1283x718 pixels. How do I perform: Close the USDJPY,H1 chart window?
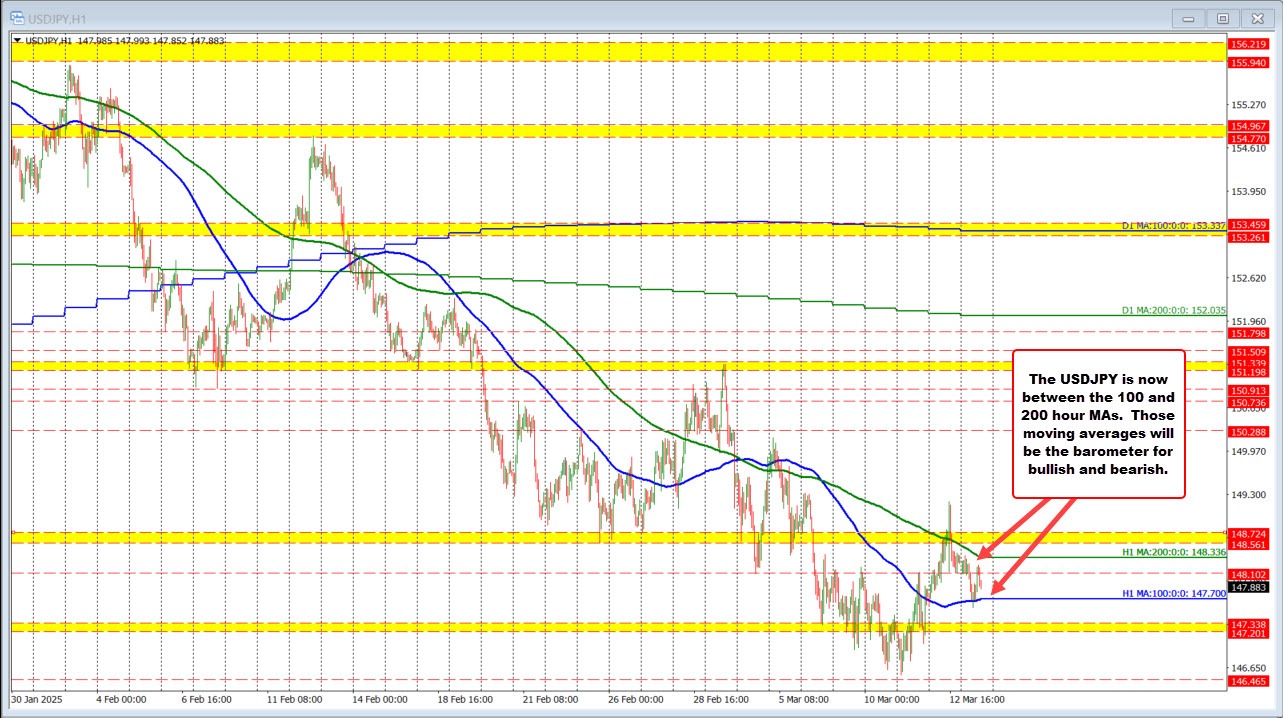[1257, 17]
